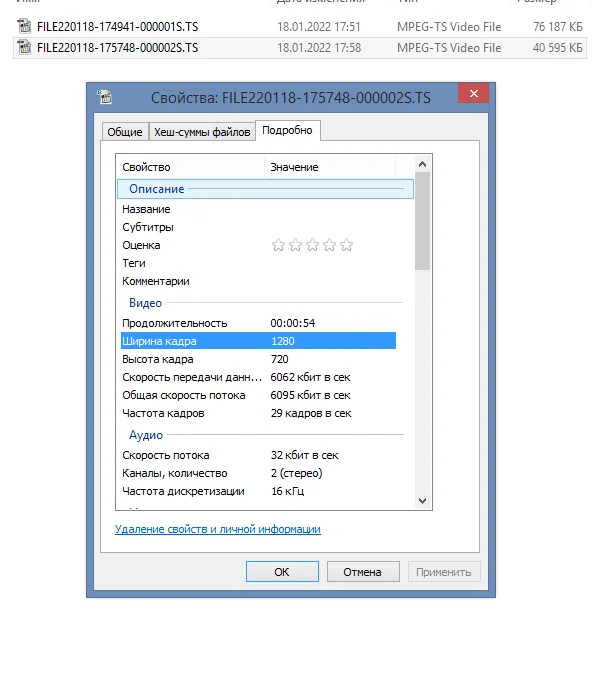Click the Отмена button
616x680 pixels.
coord(363,572)
